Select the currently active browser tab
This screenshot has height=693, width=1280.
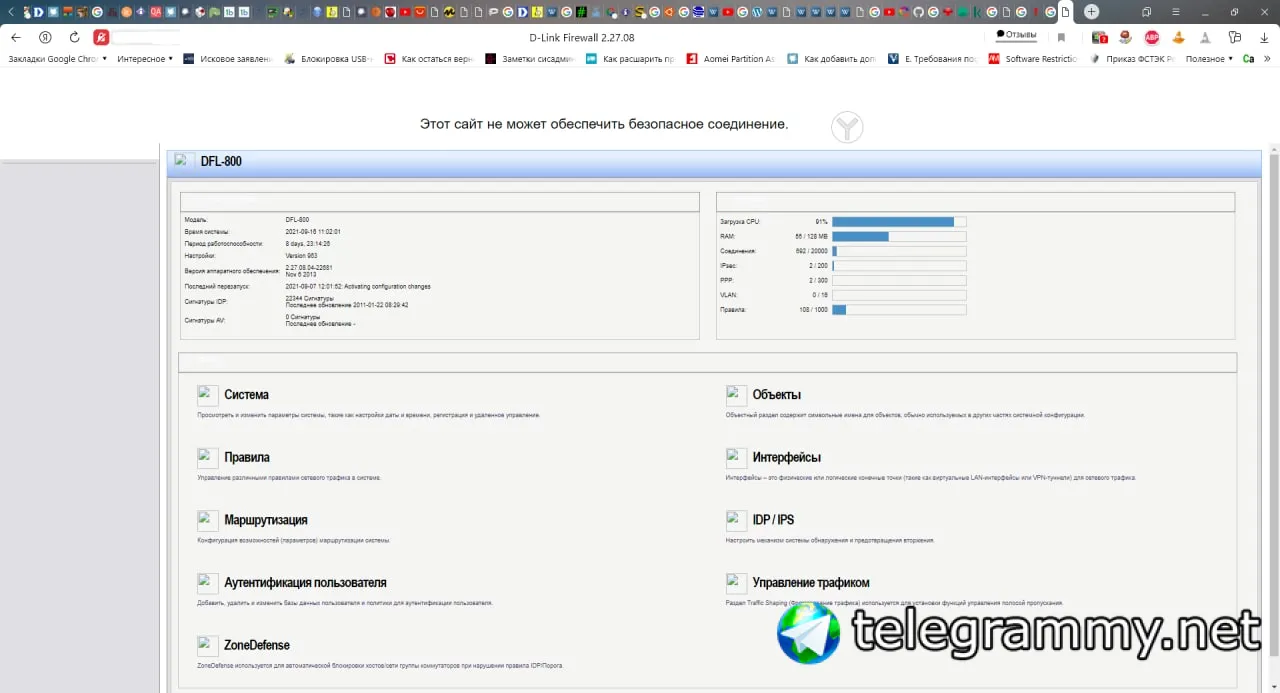[1066, 12]
